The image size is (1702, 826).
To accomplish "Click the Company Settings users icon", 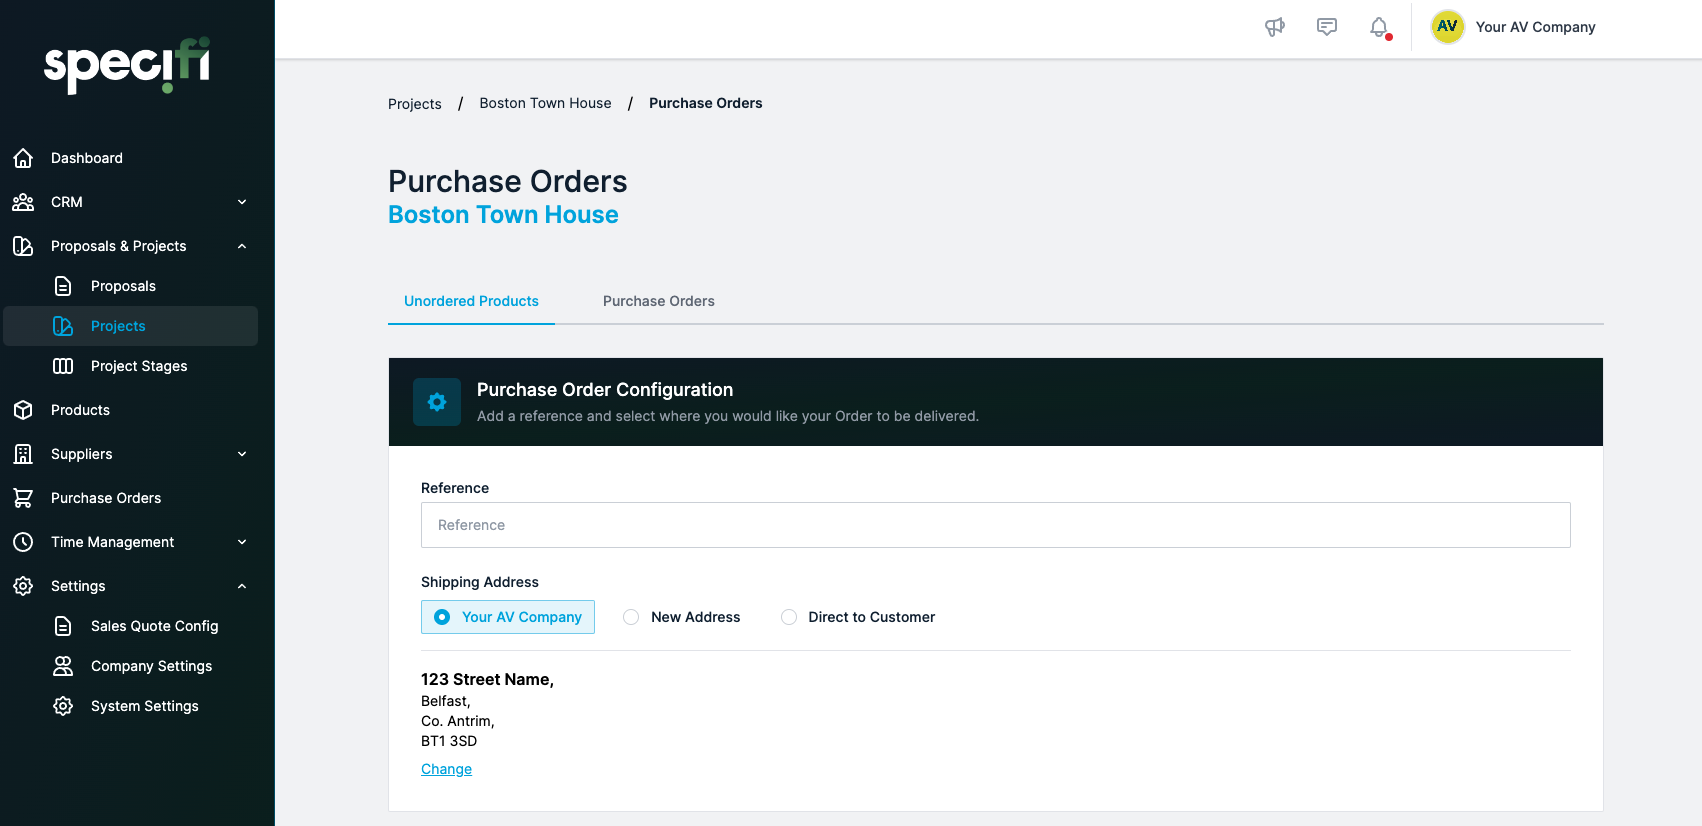I will [x=63, y=666].
